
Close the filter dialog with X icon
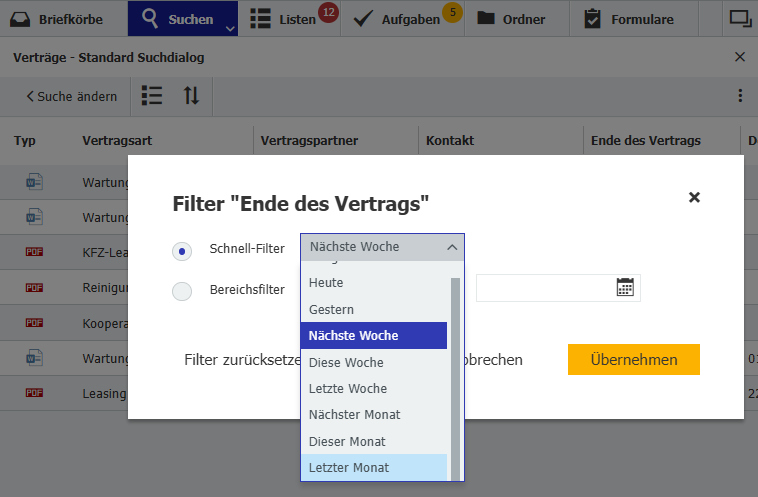click(x=694, y=198)
